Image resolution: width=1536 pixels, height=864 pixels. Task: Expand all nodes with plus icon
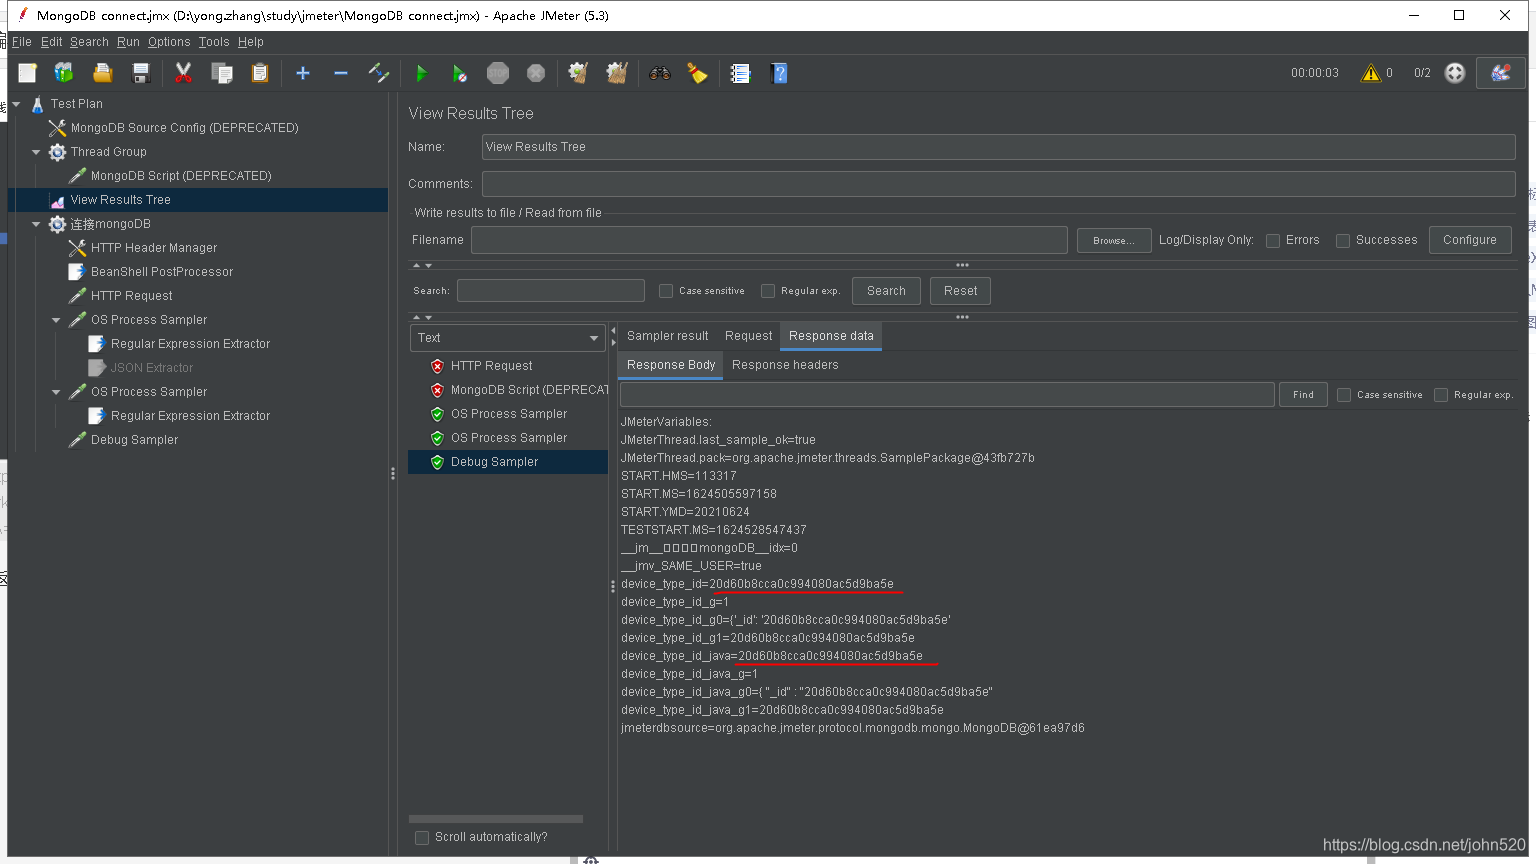(303, 73)
